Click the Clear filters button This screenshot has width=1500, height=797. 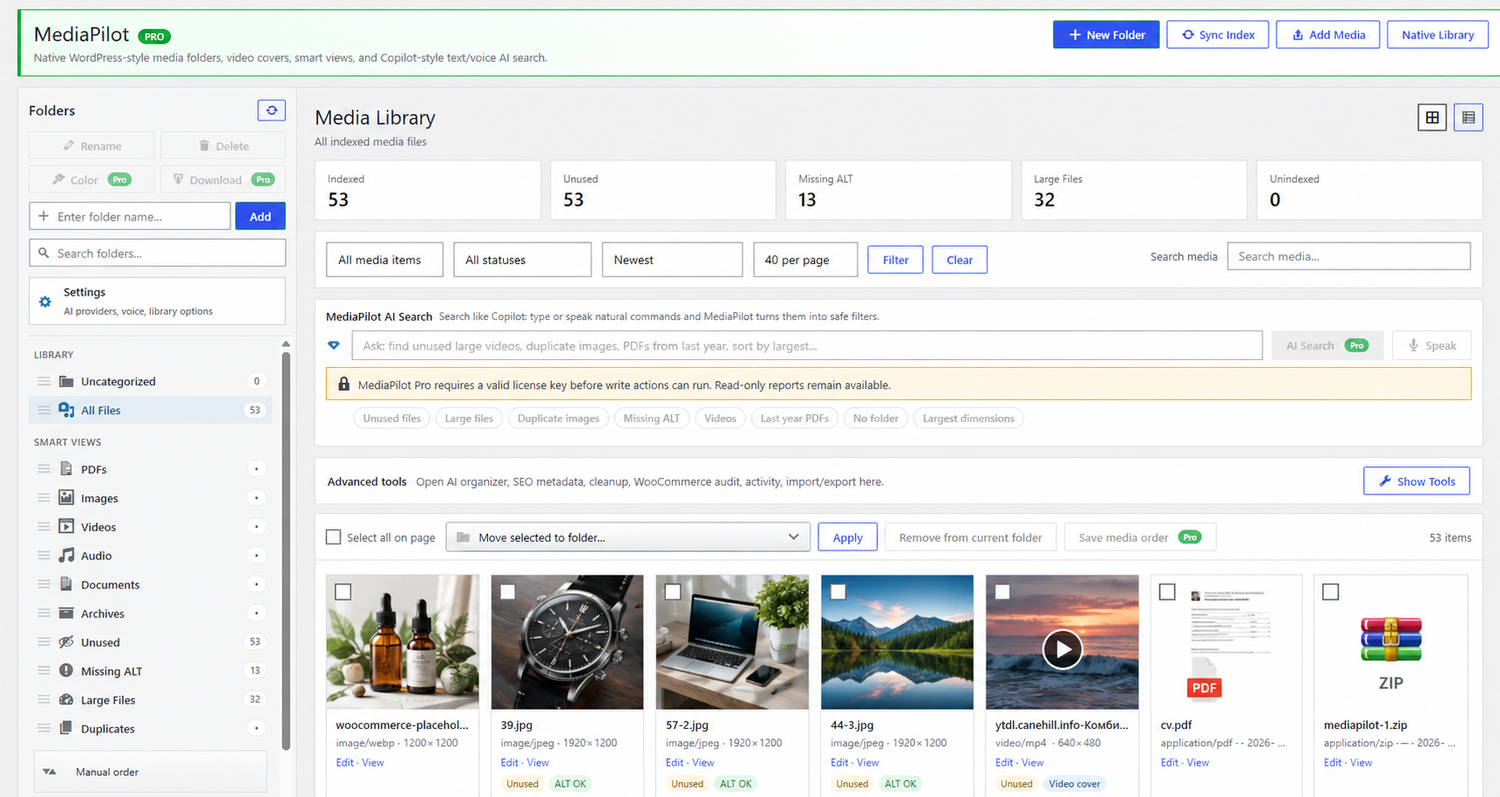click(x=959, y=259)
